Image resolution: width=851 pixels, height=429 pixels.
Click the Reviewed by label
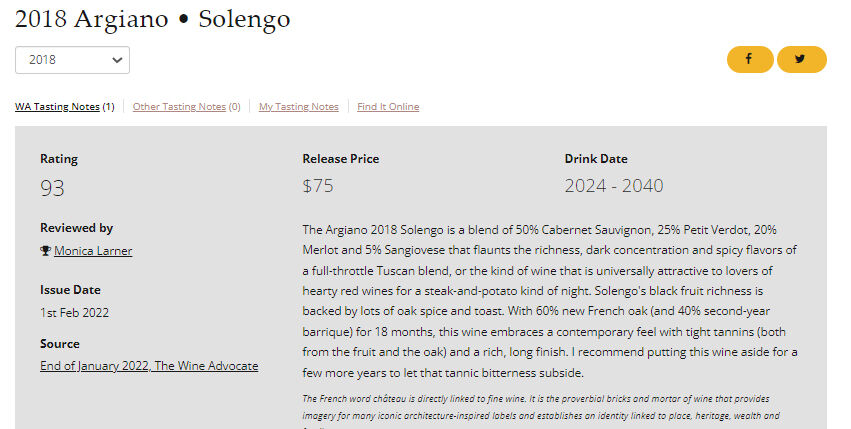click(76, 228)
